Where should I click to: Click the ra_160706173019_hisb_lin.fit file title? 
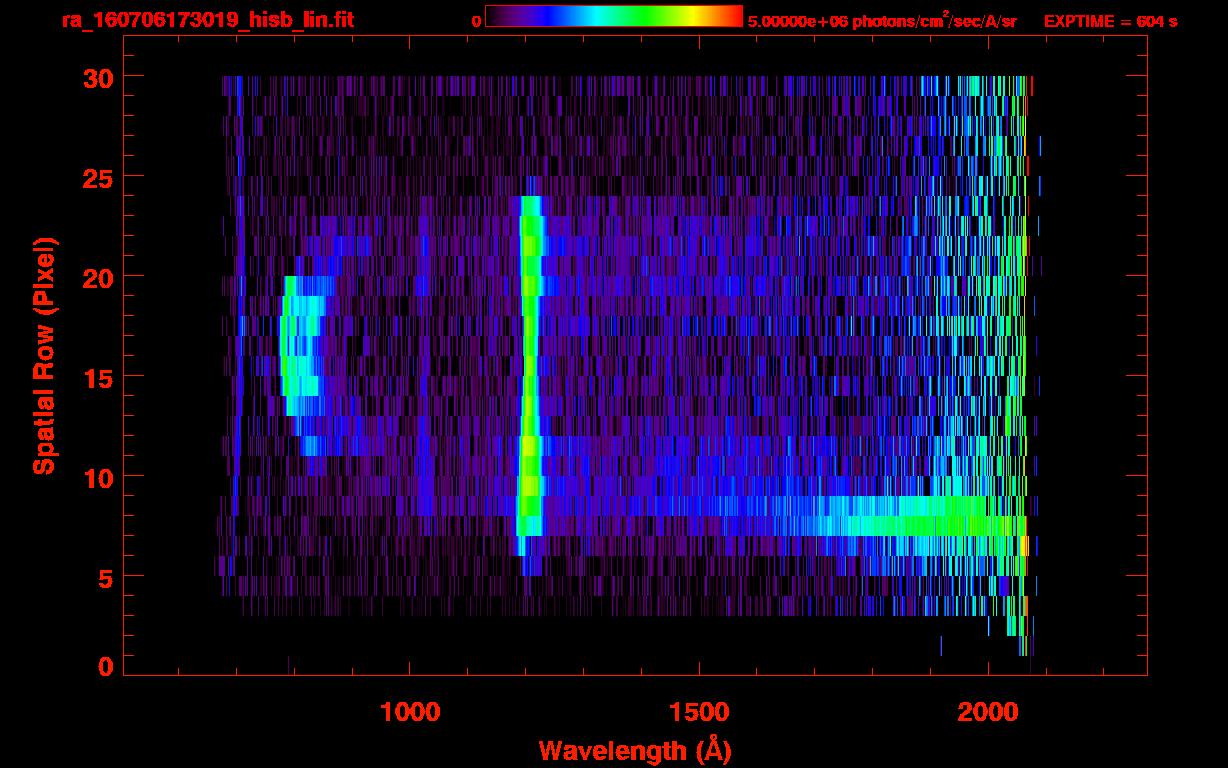[x=207, y=20]
